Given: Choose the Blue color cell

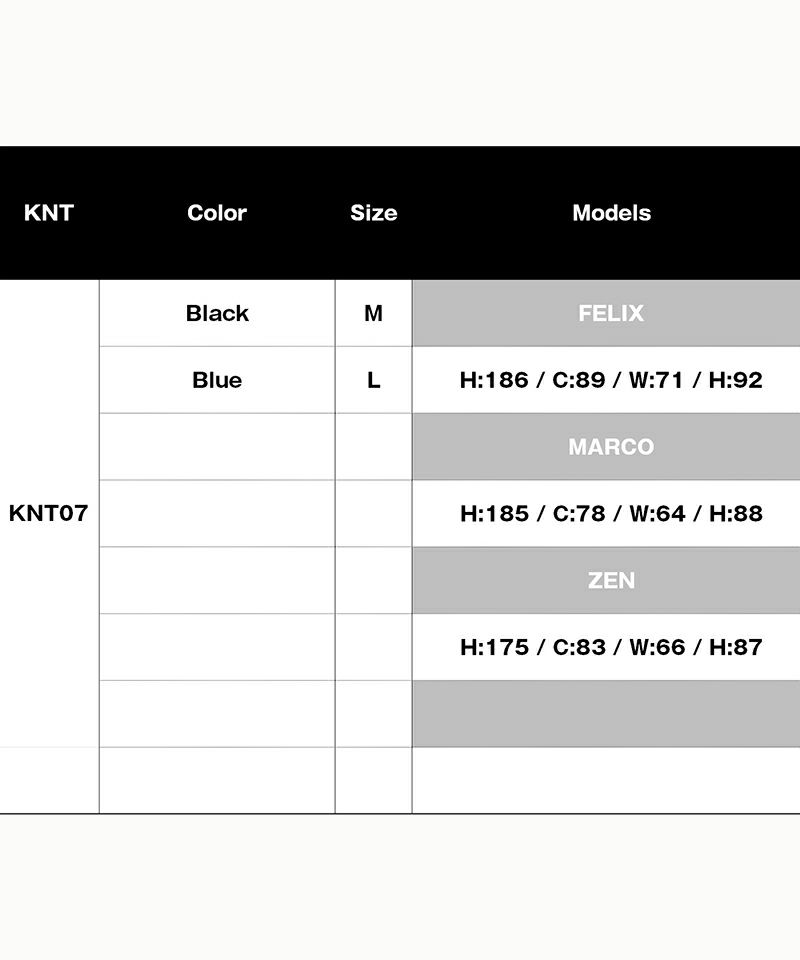Looking at the screenshot, I should [x=217, y=380].
